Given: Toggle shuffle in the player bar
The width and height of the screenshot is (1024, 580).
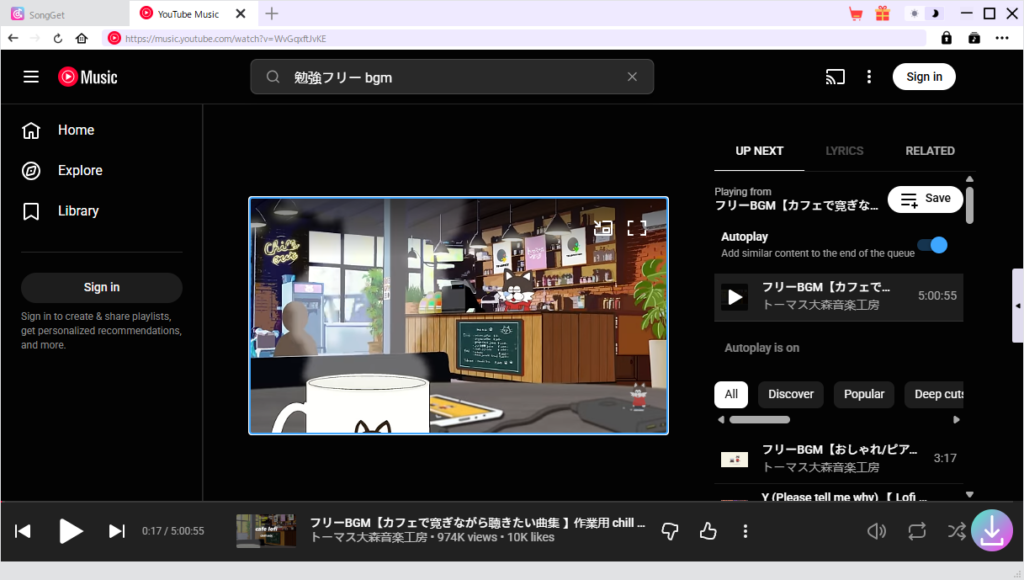Looking at the screenshot, I should (x=955, y=531).
